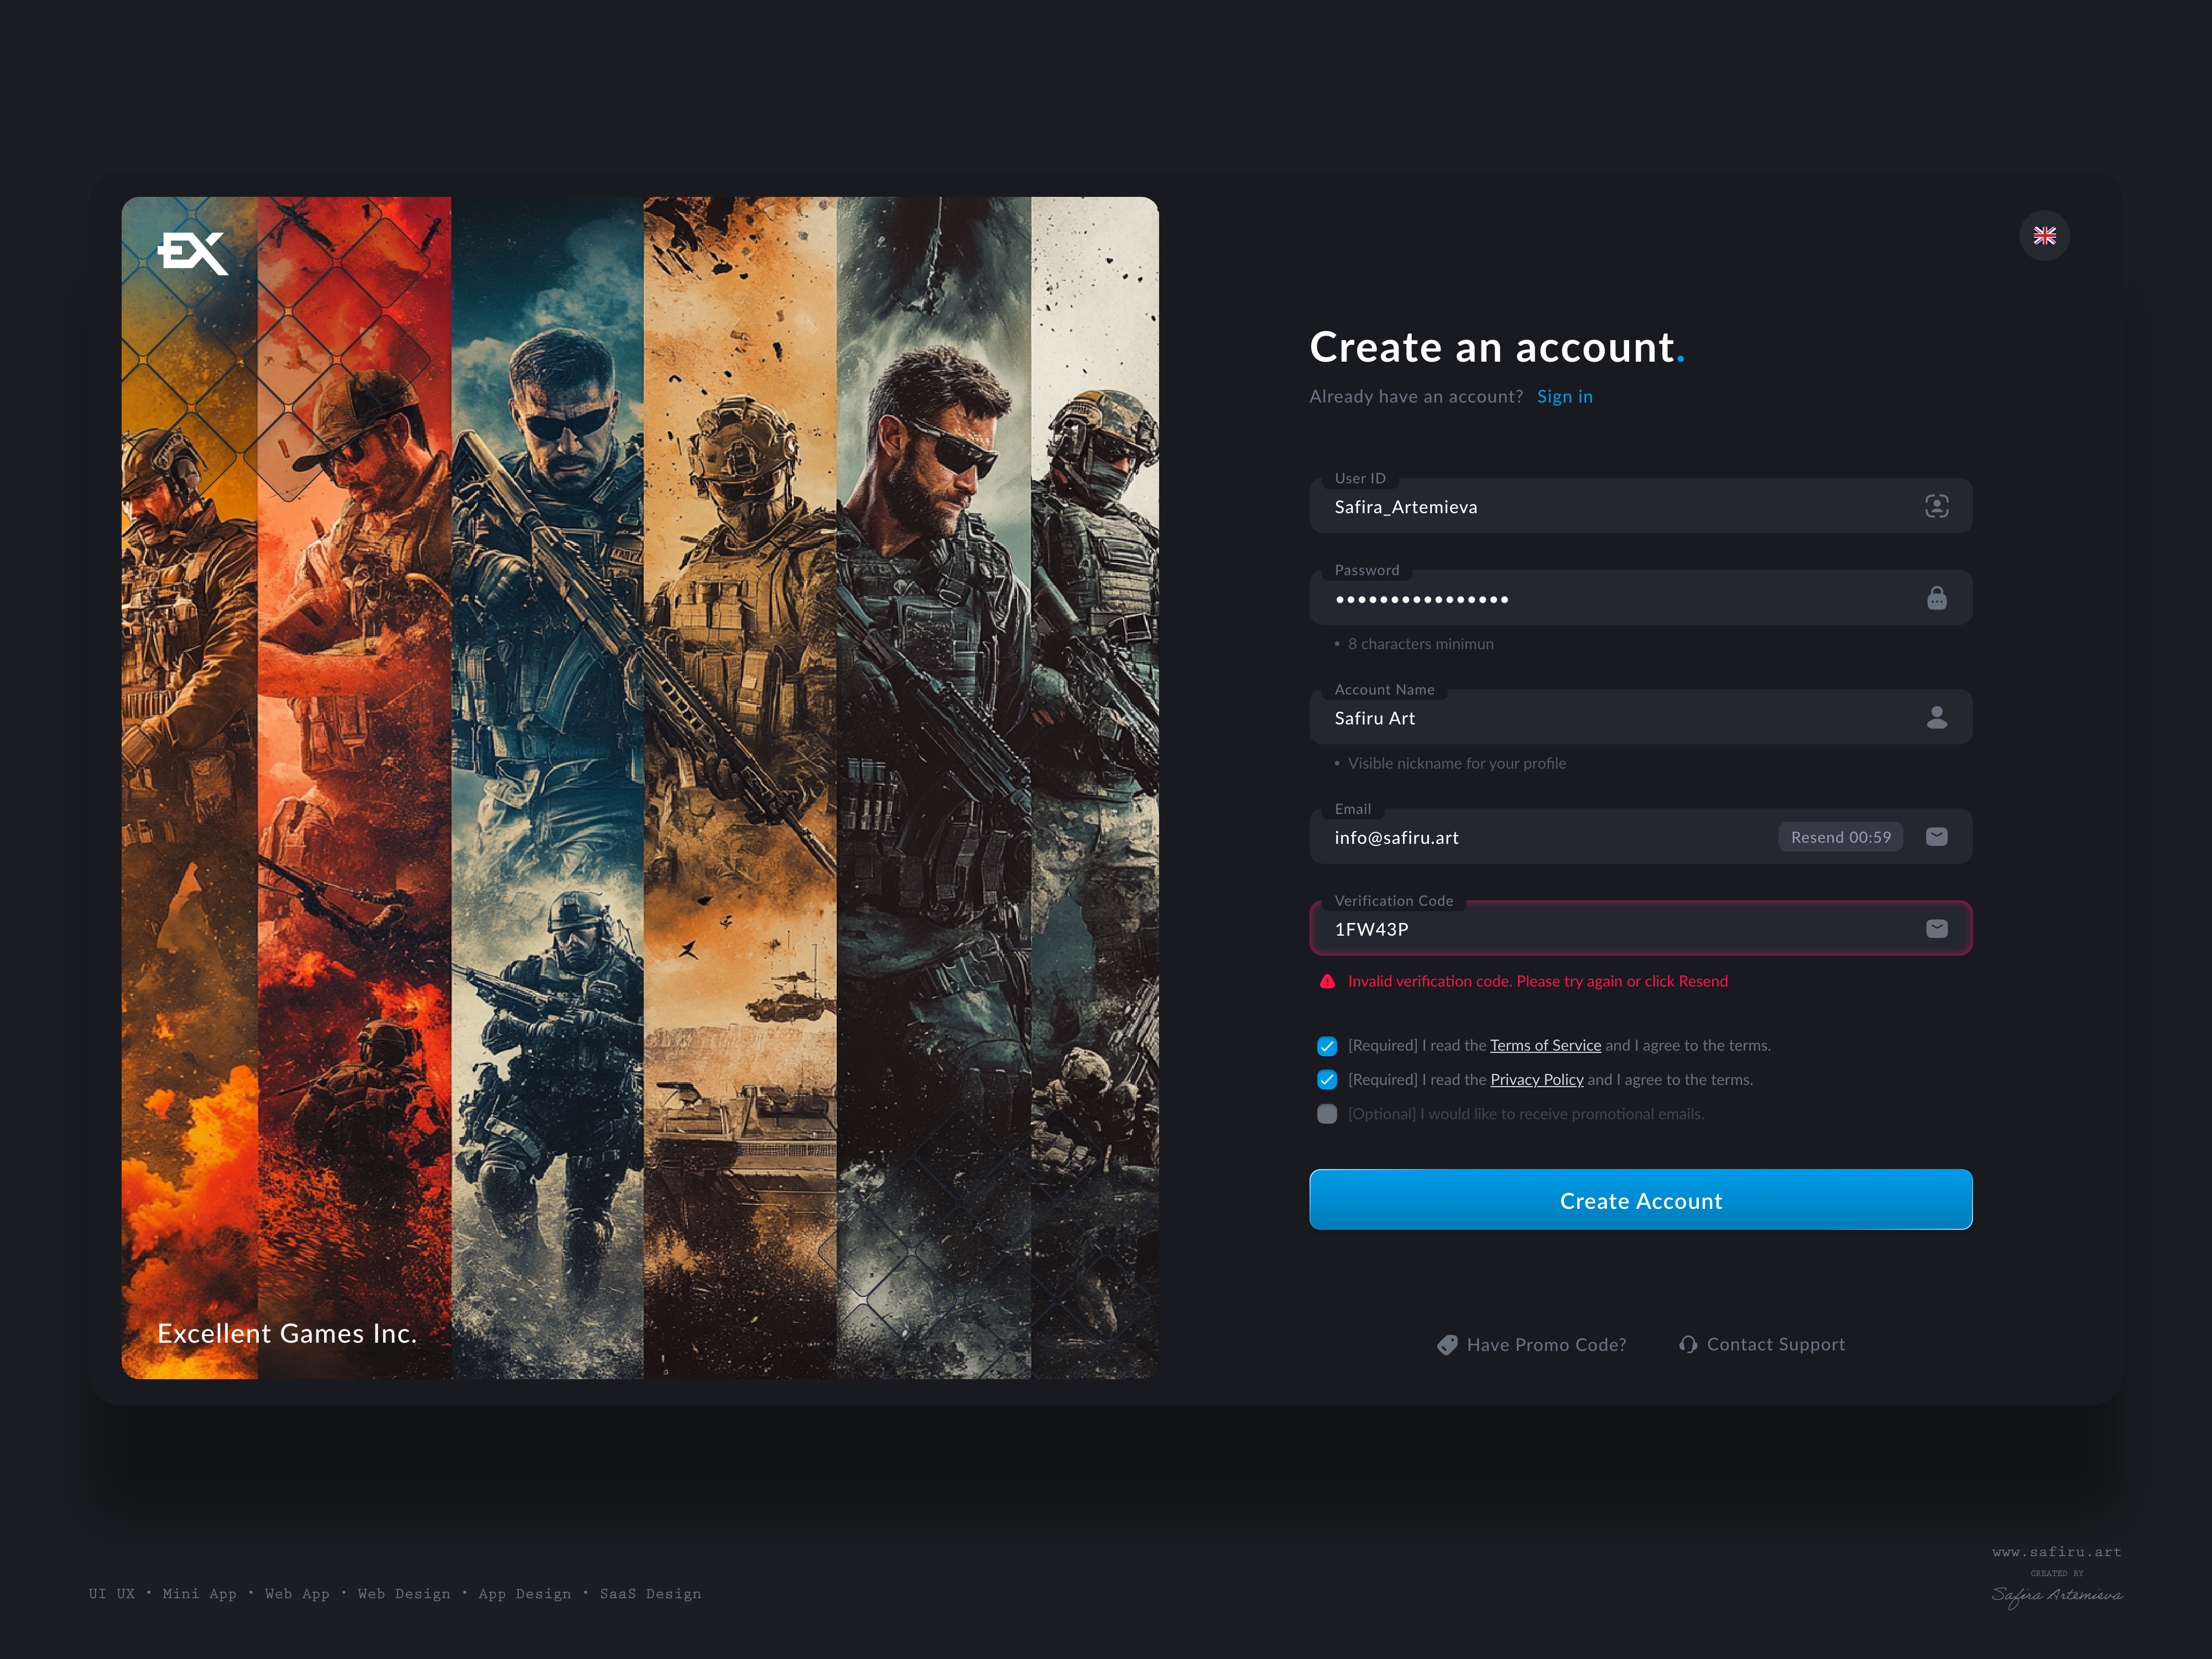Click the tag icon next to Have Promo Code
This screenshot has width=2212, height=1659.
pos(1447,1344)
